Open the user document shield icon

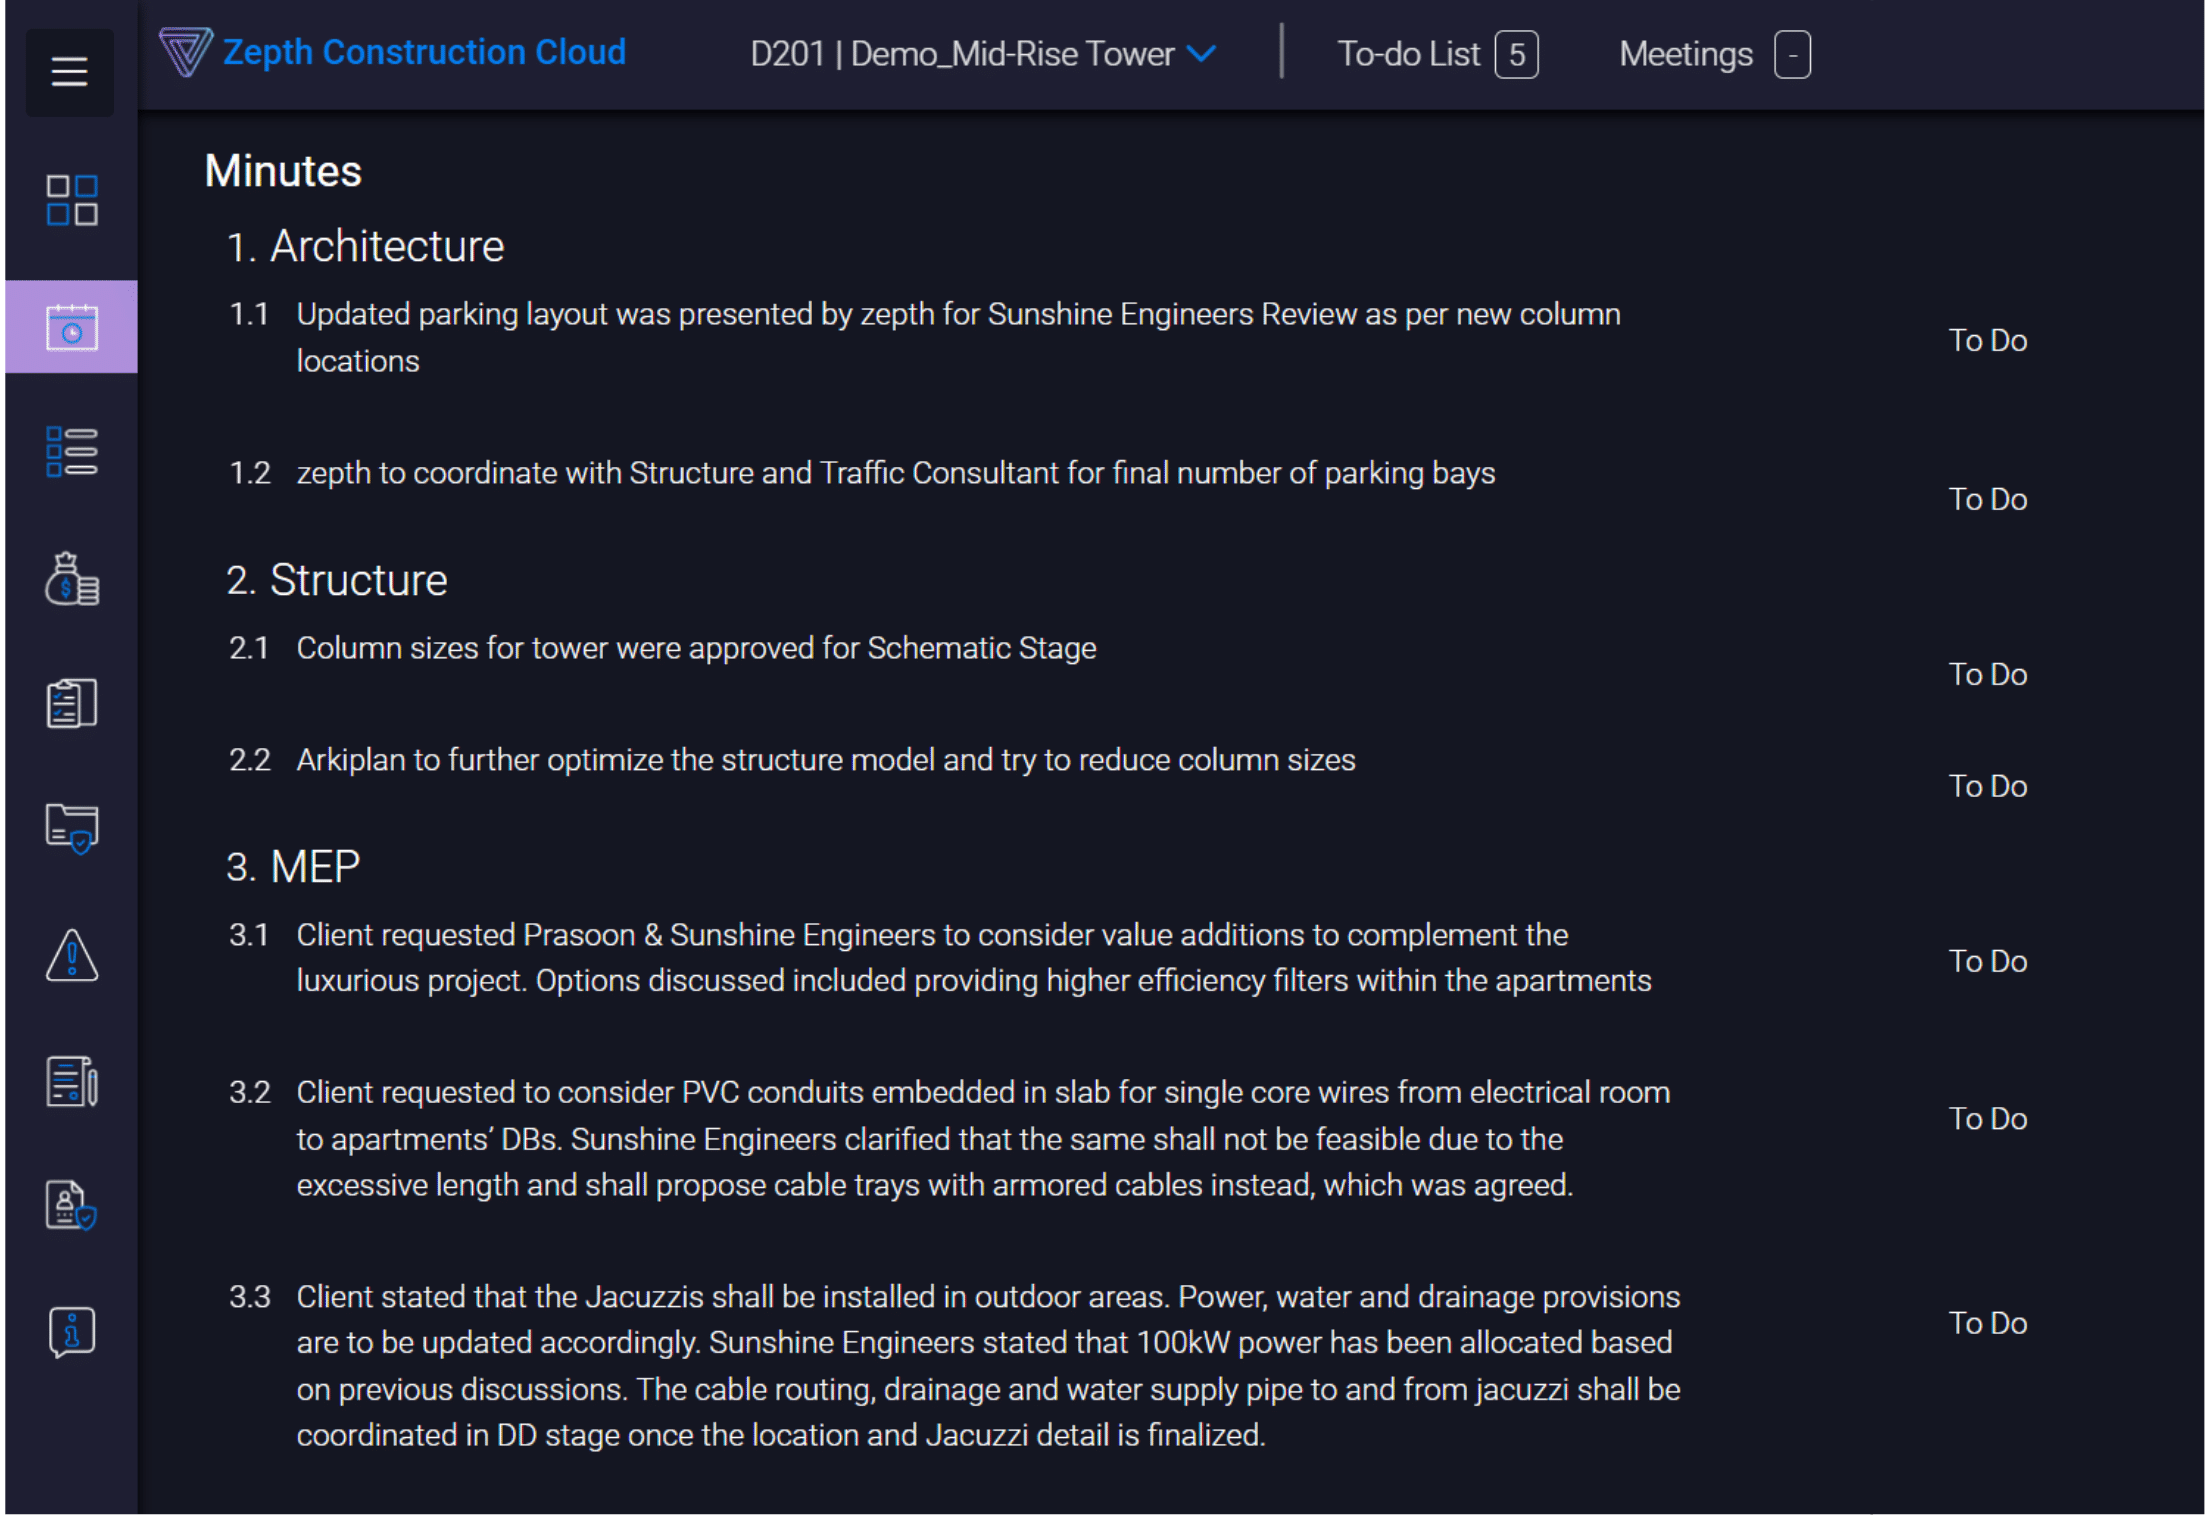pyautogui.click(x=72, y=1206)
